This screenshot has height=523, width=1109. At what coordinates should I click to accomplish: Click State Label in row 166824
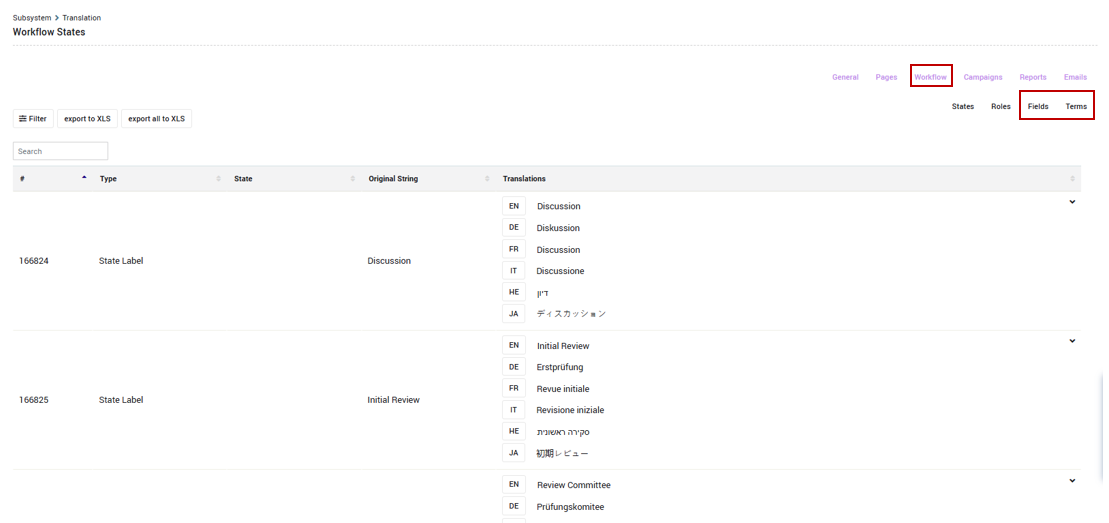[x=121, y=260]
